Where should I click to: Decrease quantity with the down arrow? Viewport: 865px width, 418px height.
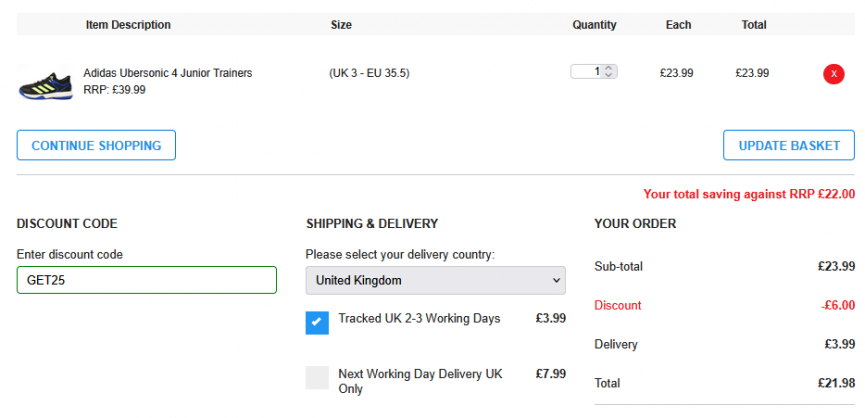click(x=610, y=75)
